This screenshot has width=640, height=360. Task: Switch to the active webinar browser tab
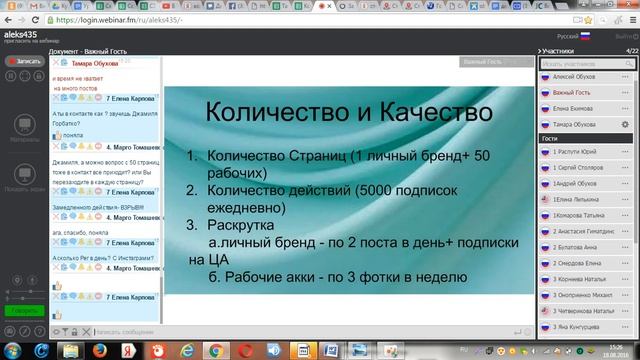point(324,6)
